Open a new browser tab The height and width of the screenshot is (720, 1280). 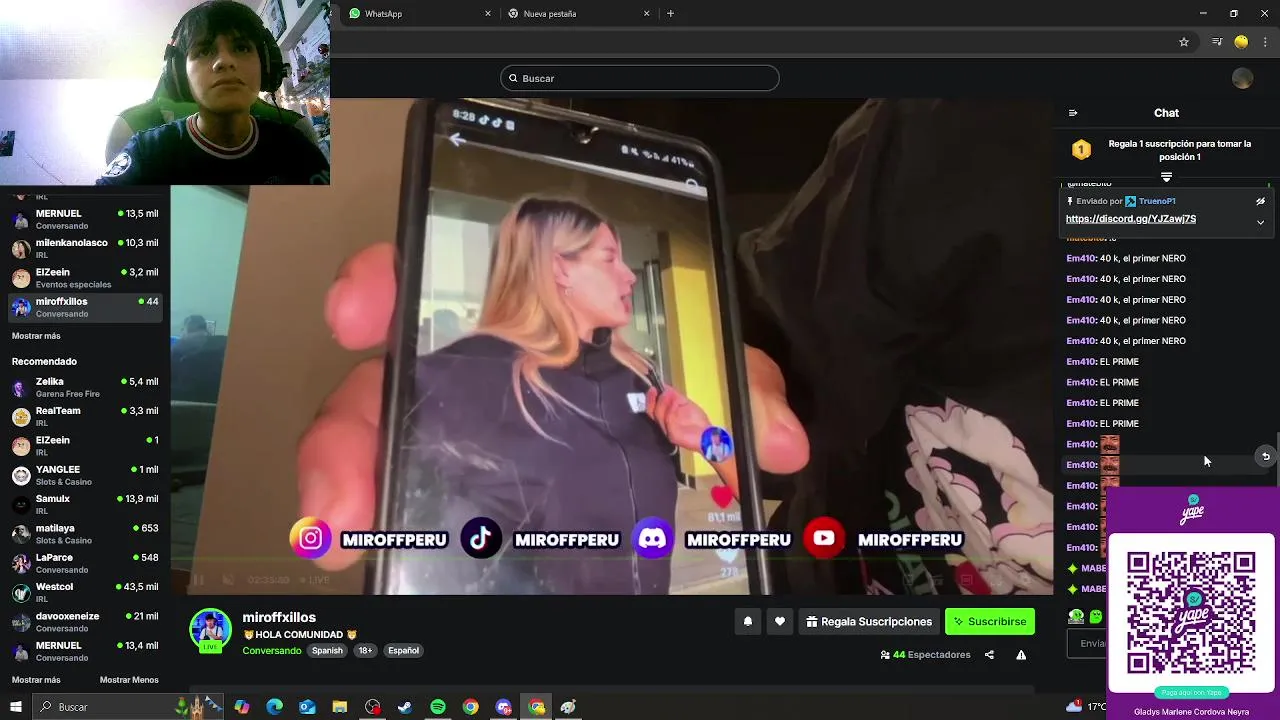click(x=670, y=14)
